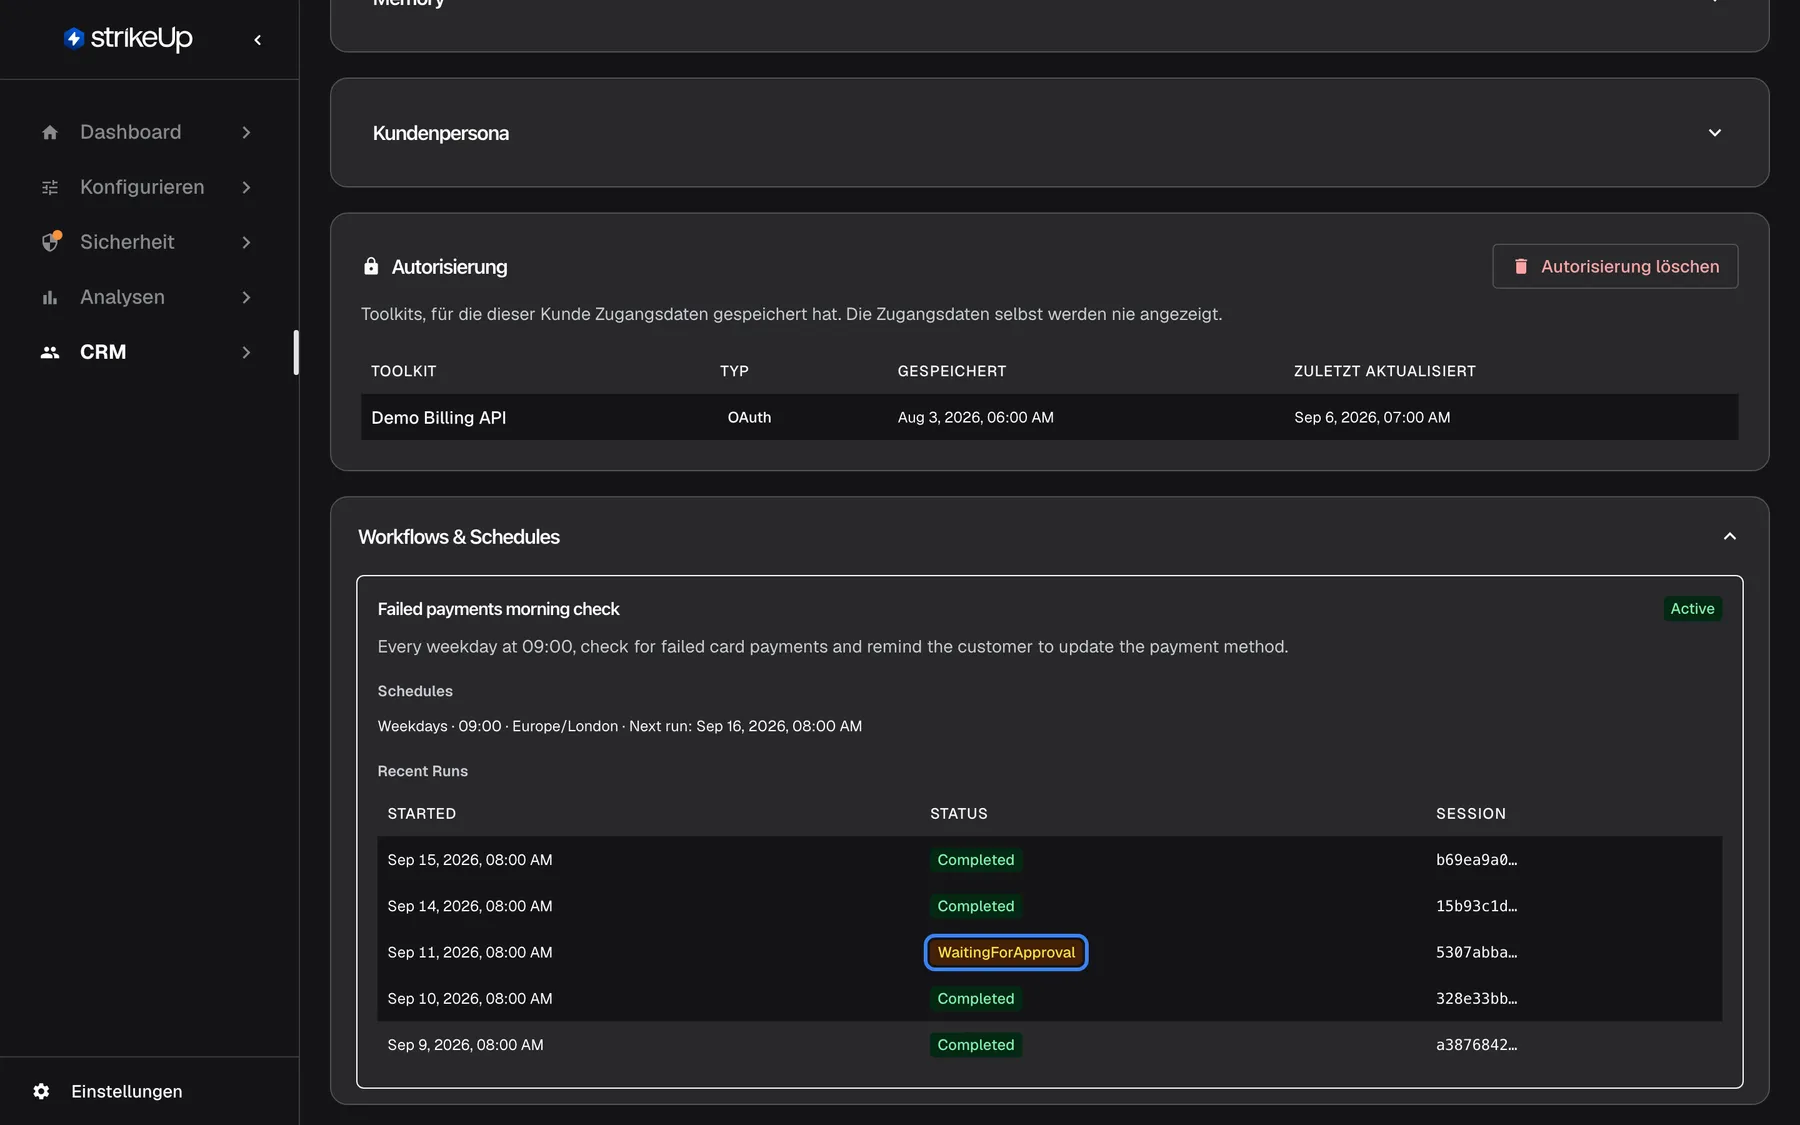Click the Sep 11, 2026, 08:00 AM run row

[1049, 952]
